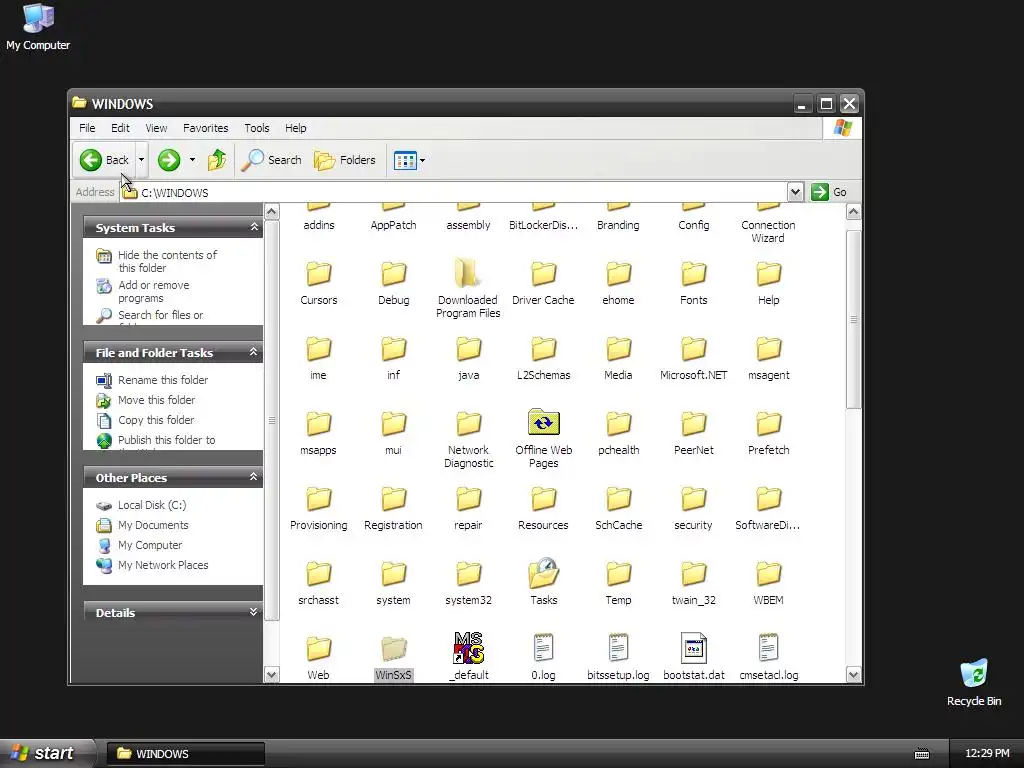Collapse the System Tasks panel
The width and height of the screenshot is (1024, 768).
(x=253, y=227)
